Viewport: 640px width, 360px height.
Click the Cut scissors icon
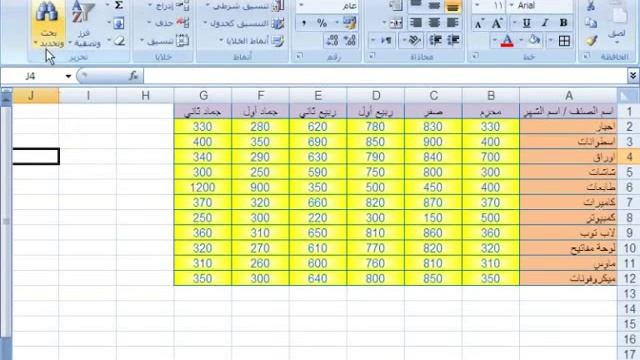coord(591,5)
